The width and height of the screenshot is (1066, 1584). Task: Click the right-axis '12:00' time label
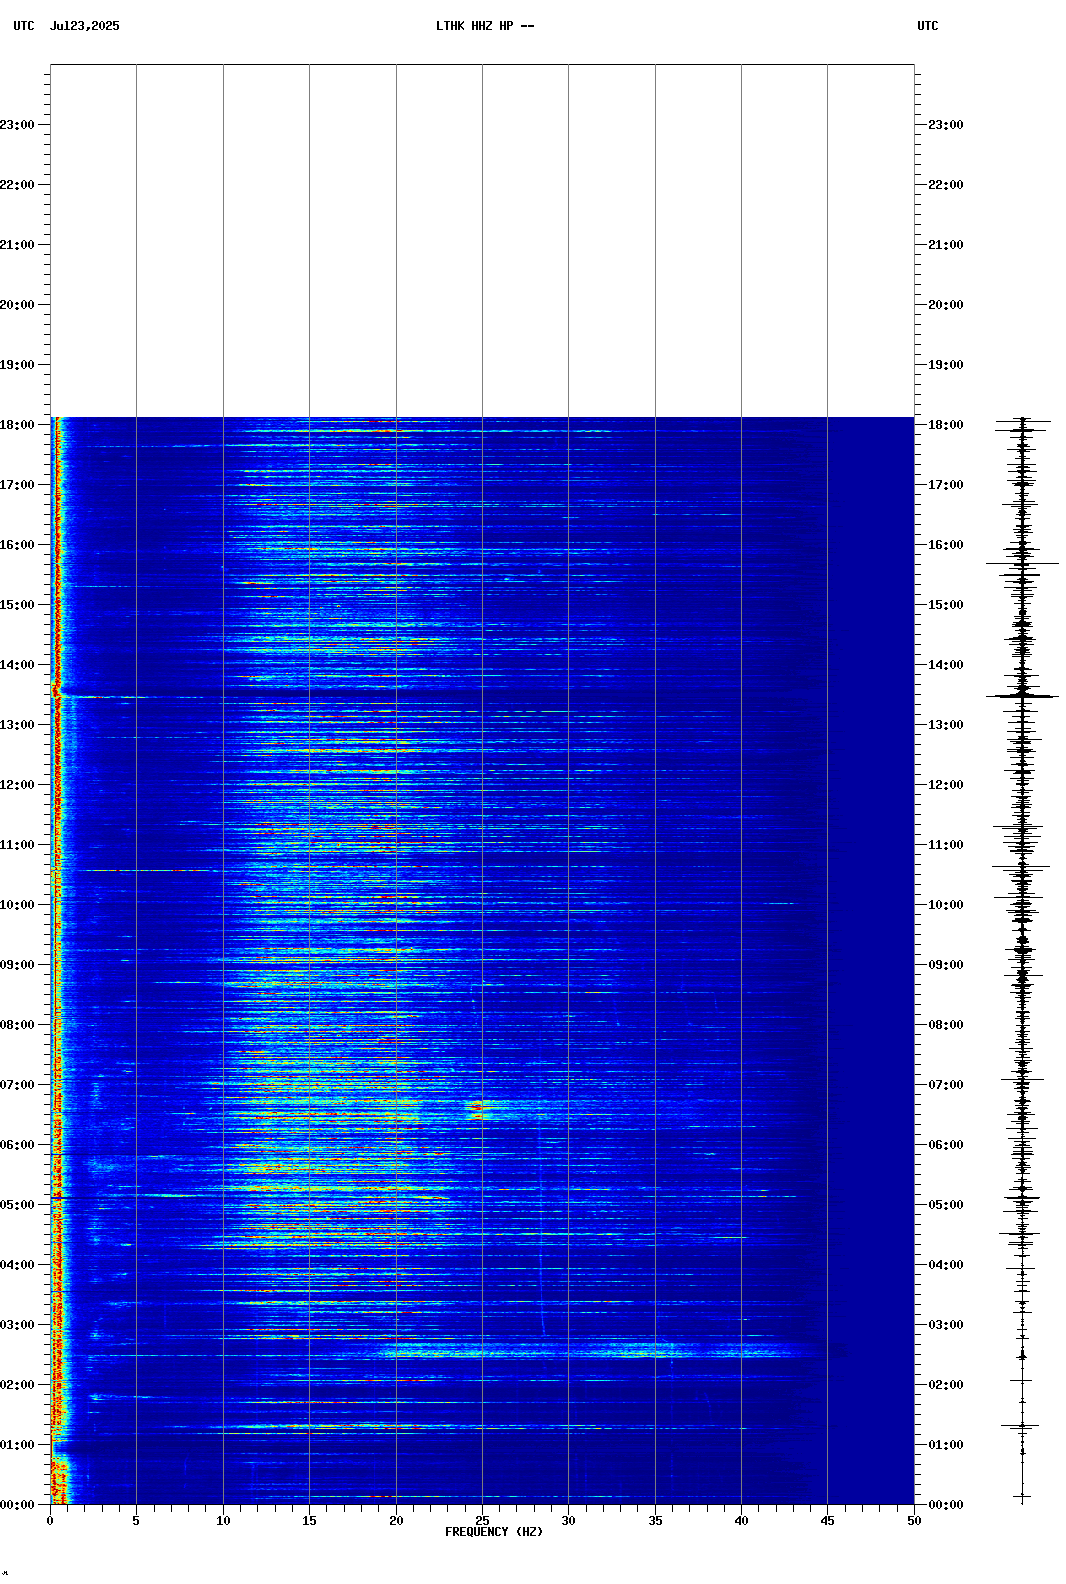tap(946, 785)
